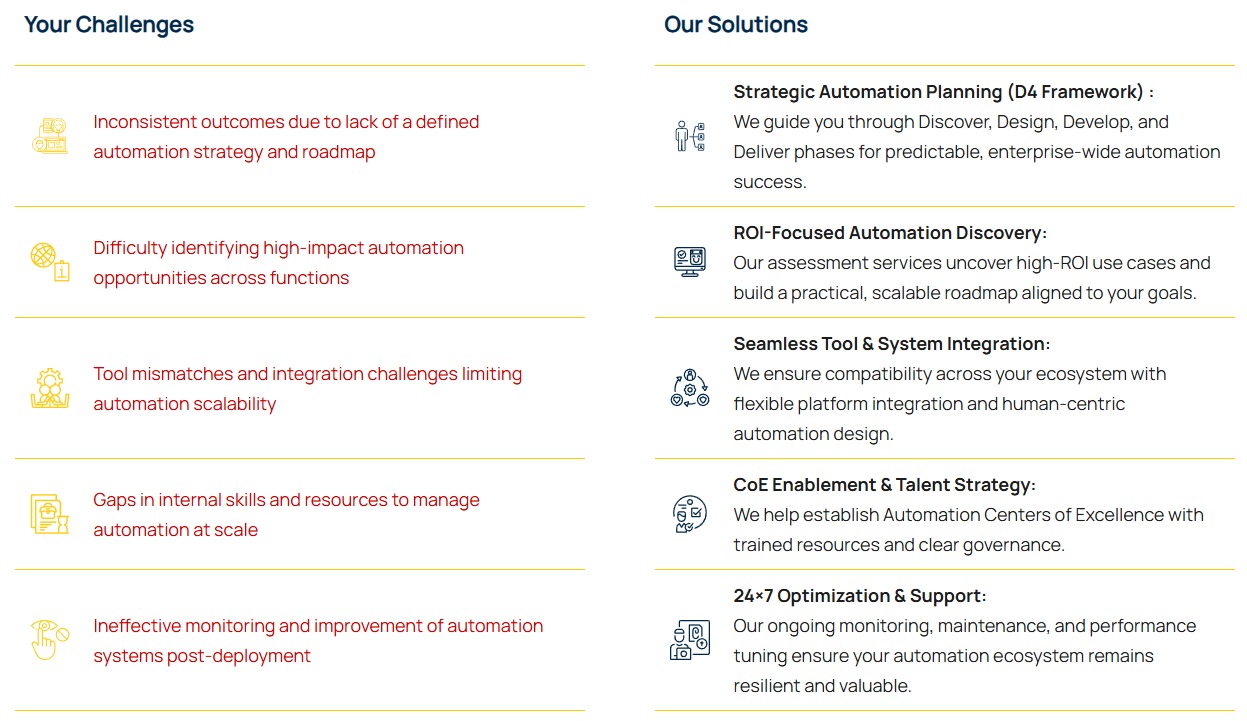Select 'CoE Enablement & Talent Strategy' title

884,485
